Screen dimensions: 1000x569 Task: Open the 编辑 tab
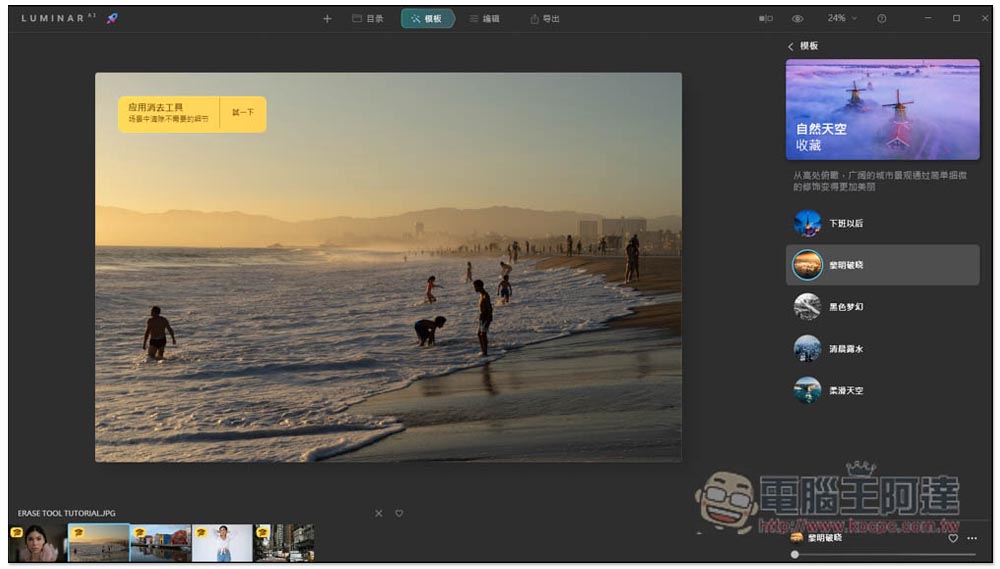tap(485, 18)
